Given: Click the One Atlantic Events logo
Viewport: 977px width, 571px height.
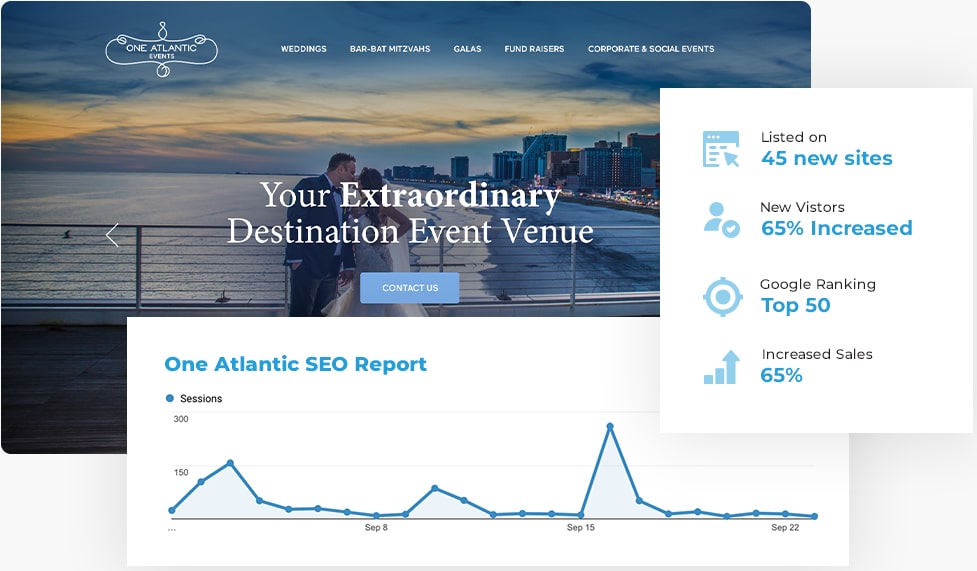Looking at the screenshot, I should (161, 49).
